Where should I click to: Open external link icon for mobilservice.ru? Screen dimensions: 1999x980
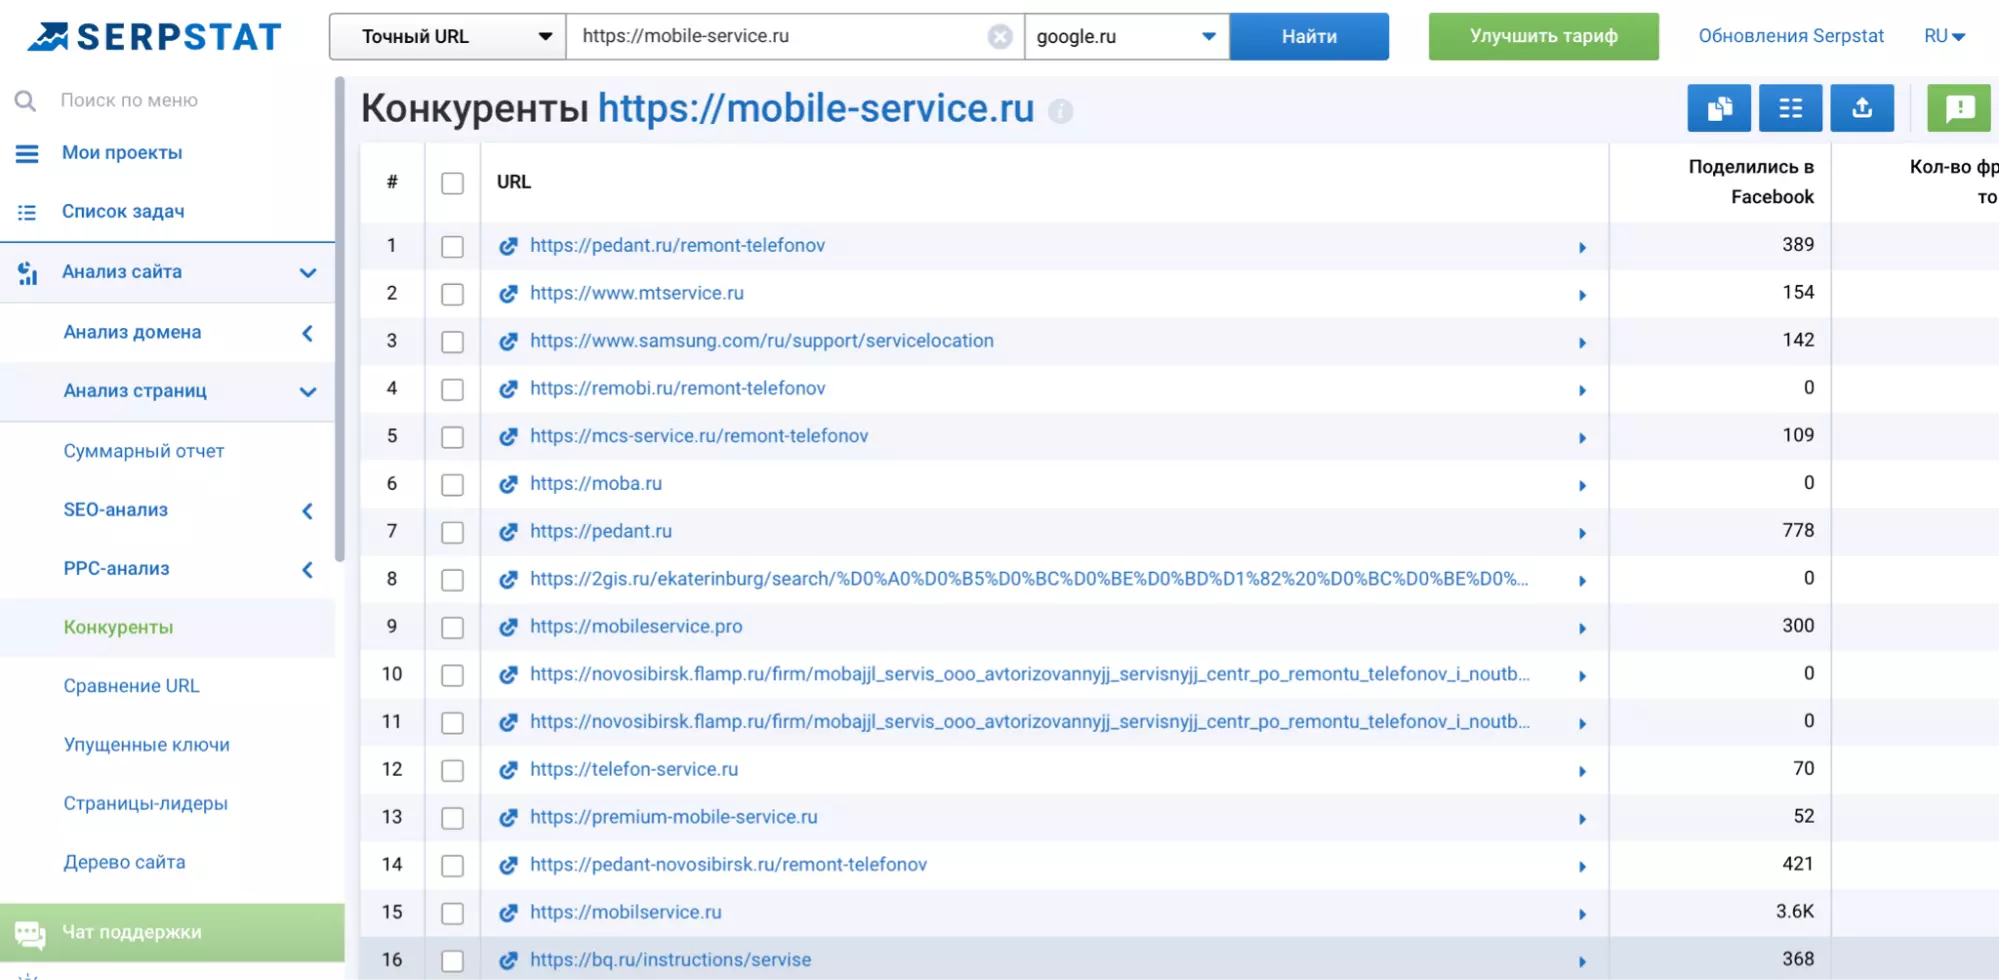pos(508,913)
